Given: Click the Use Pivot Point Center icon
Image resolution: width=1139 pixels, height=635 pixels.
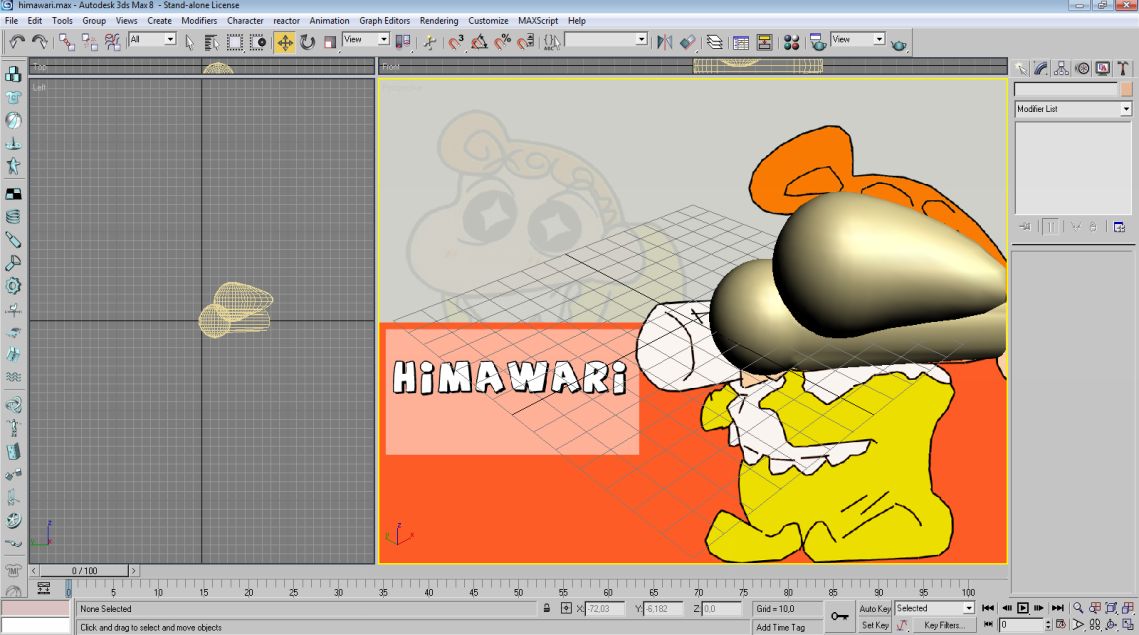Looking at the screenshot, I should pyautogui.click(x=402, y=42).
